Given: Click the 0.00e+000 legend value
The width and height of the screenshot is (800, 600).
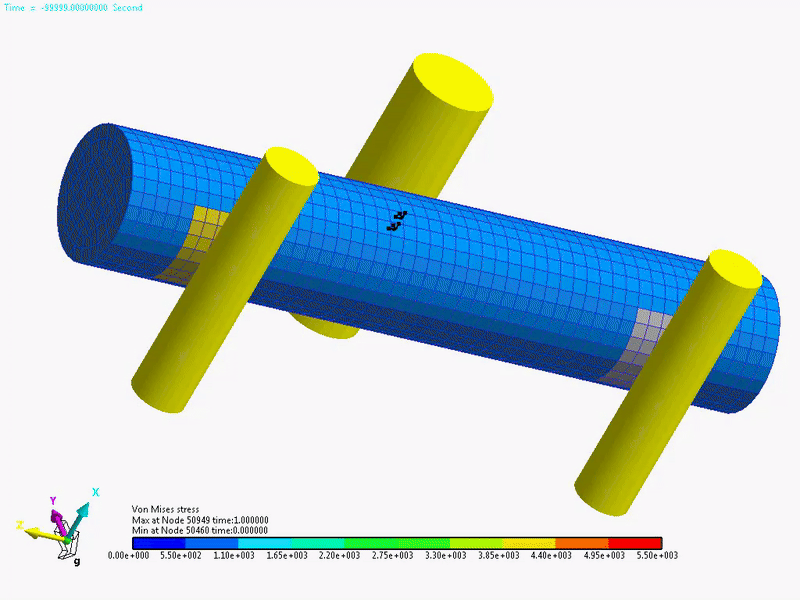Looking at the screenshot, I should click(129, 555).
